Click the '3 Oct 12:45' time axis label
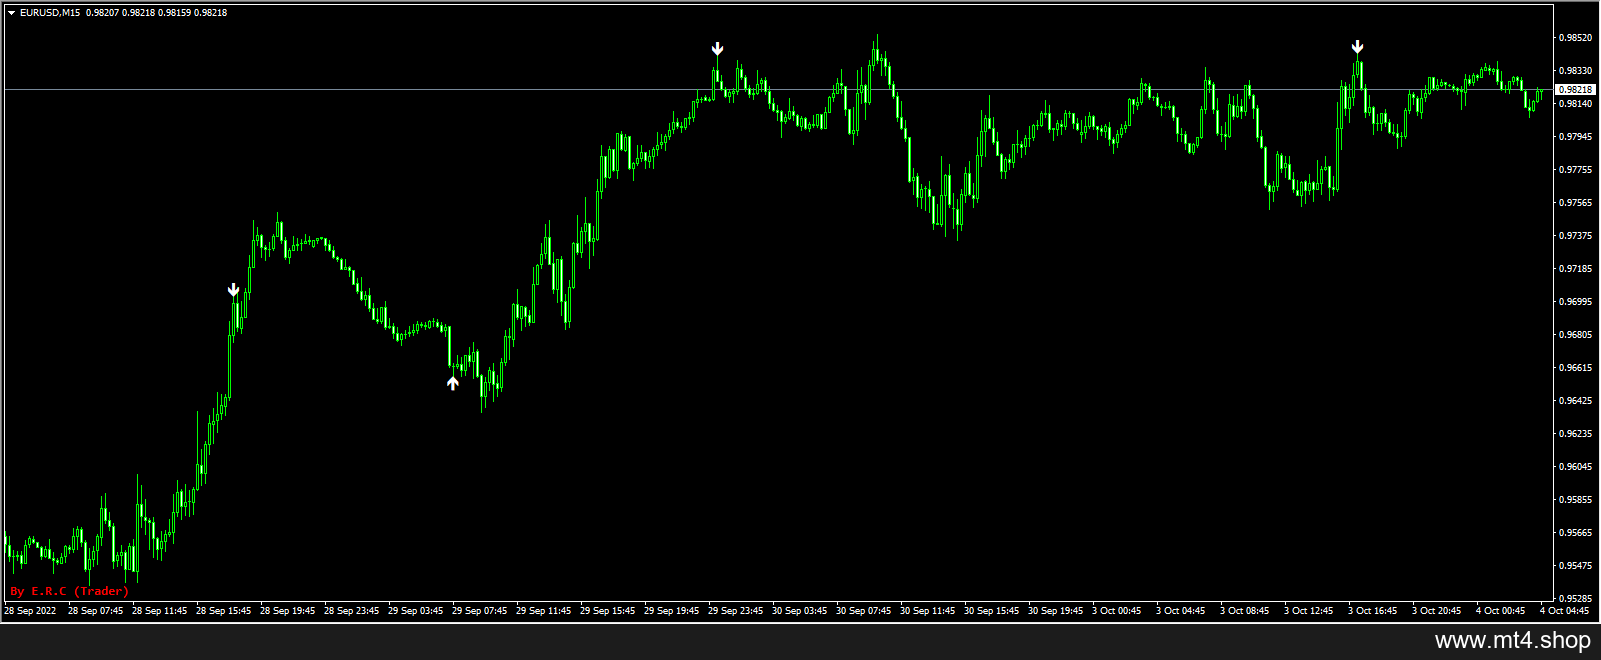This screenshot has height=660, width=1601. [x=1308, y=611]
